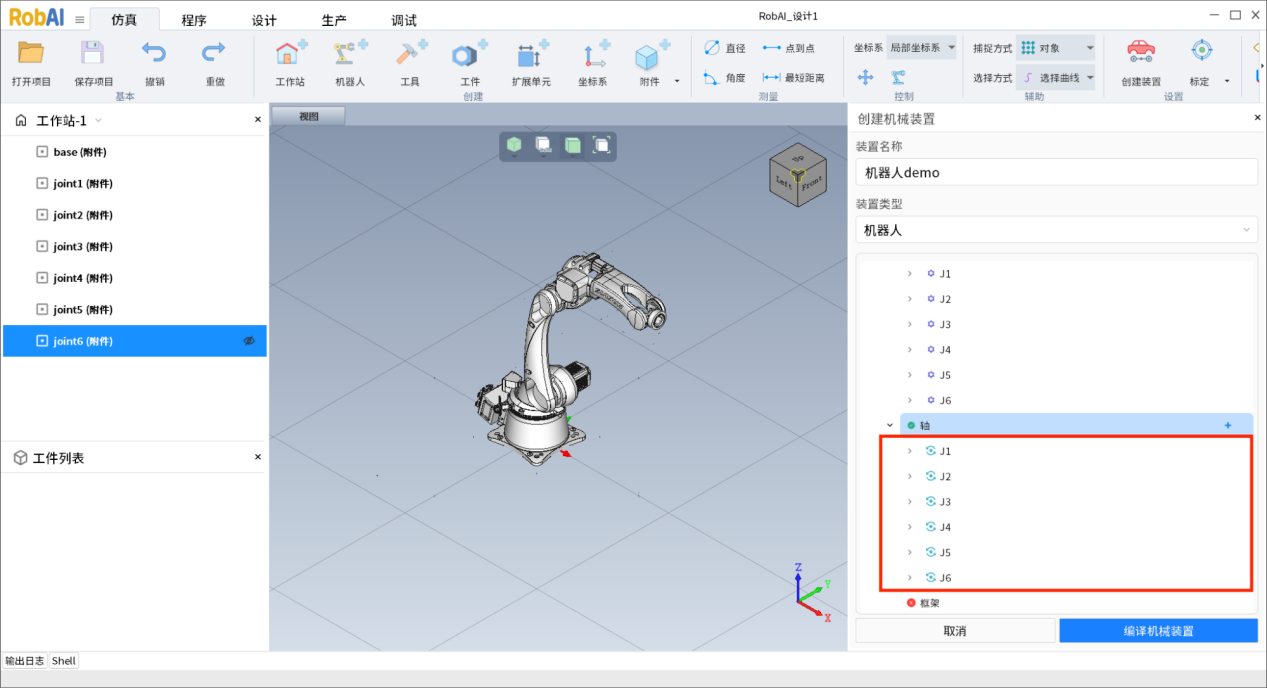Click first green cube view-mode icon in viewport
The height and width of the screenshot is (688, 1267).
(x=514, y=145)
